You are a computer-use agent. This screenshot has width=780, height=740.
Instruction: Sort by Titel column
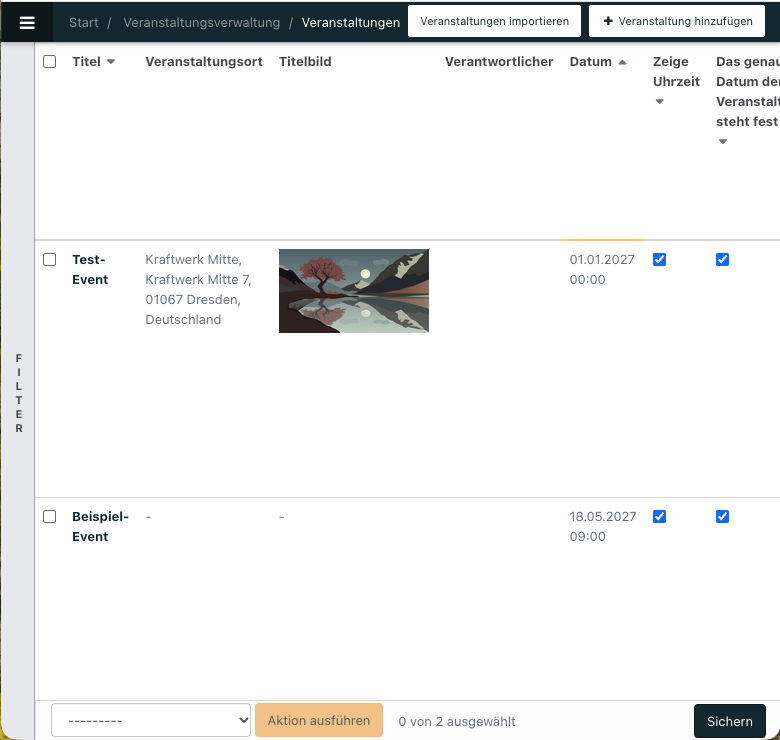click(x=86, y=62)
